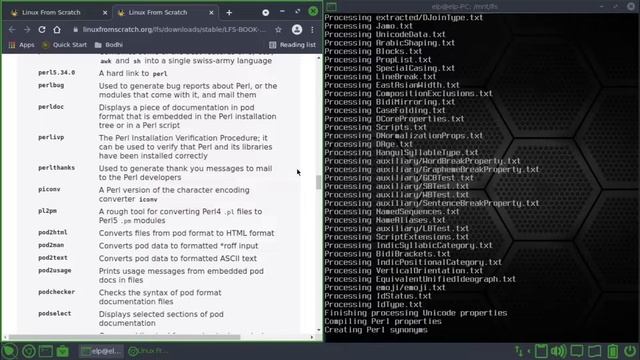Go back in the browser
Image resolution: width=640 pixels, height=360 pixels.
click(12, 29)
